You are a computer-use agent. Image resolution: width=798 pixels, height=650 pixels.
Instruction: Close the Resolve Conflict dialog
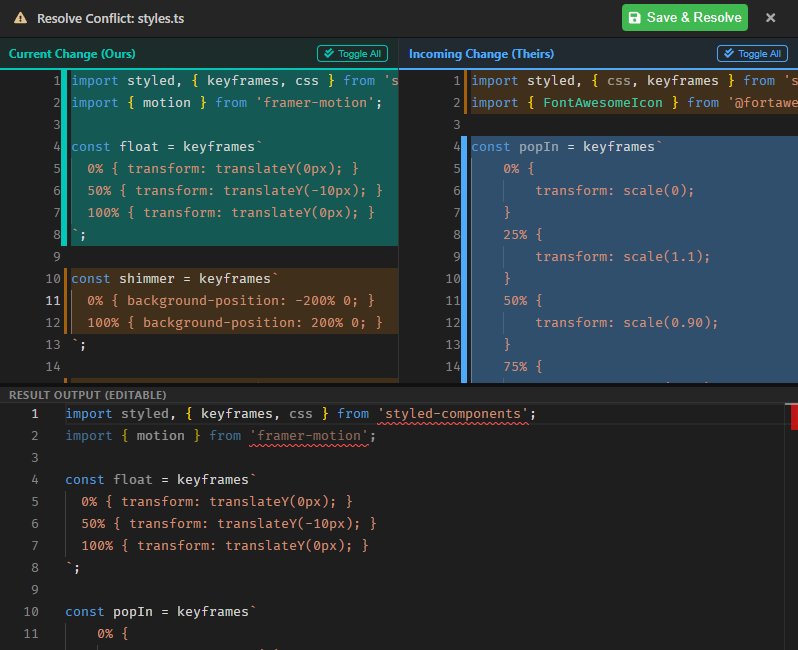tap(770, 18)
